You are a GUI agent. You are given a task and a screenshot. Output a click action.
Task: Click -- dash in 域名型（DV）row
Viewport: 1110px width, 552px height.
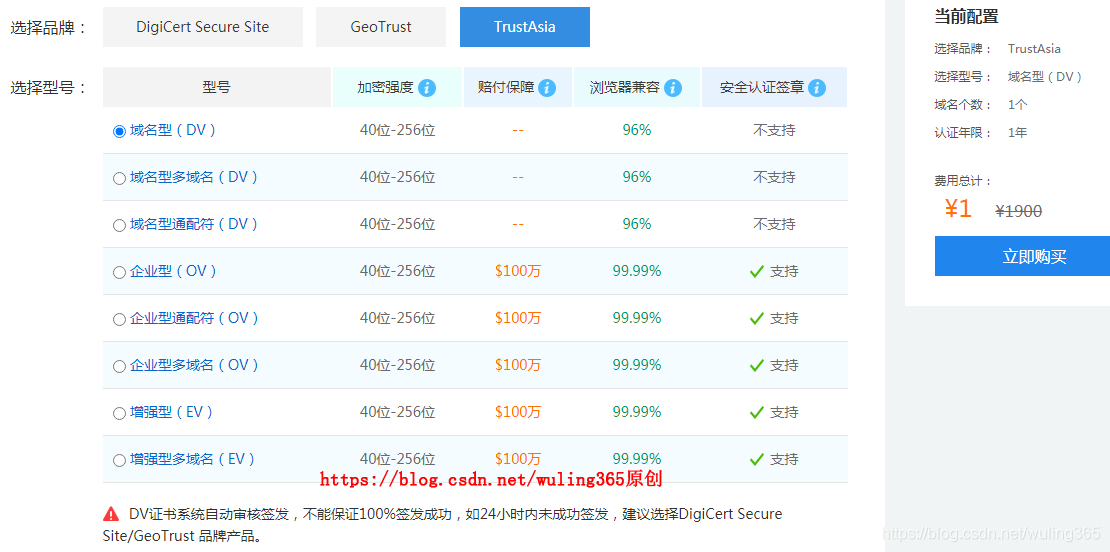click(x=517, y=130)
